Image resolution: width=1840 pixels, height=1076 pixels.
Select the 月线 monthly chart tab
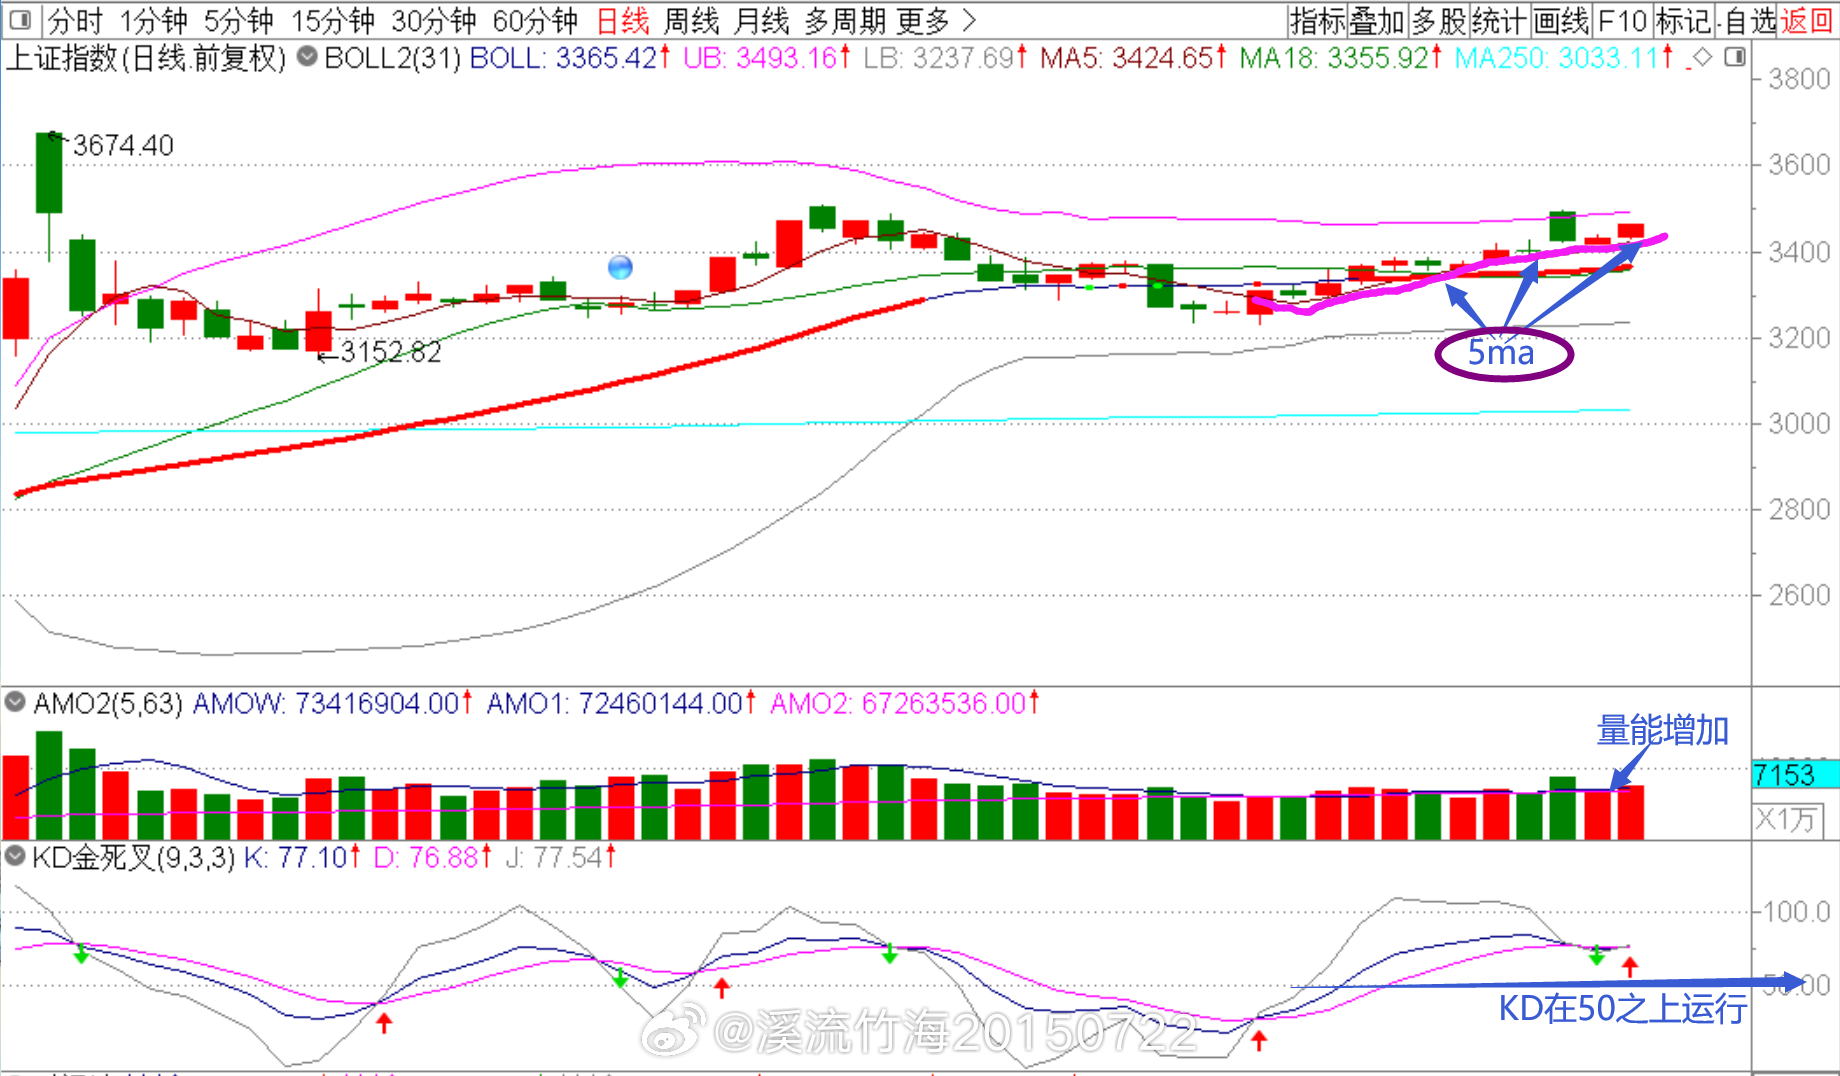[x=762, y=20]
